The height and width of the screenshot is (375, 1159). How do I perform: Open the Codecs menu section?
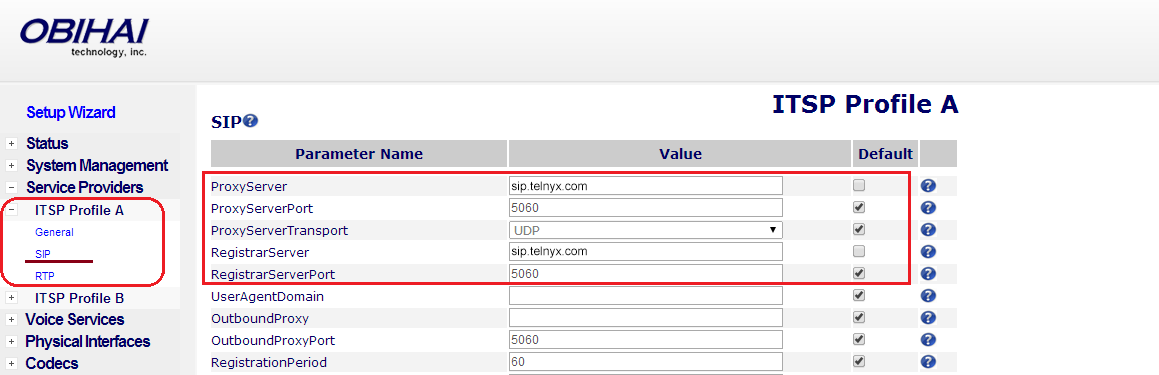pyautogui.click(x=52, y=364)
